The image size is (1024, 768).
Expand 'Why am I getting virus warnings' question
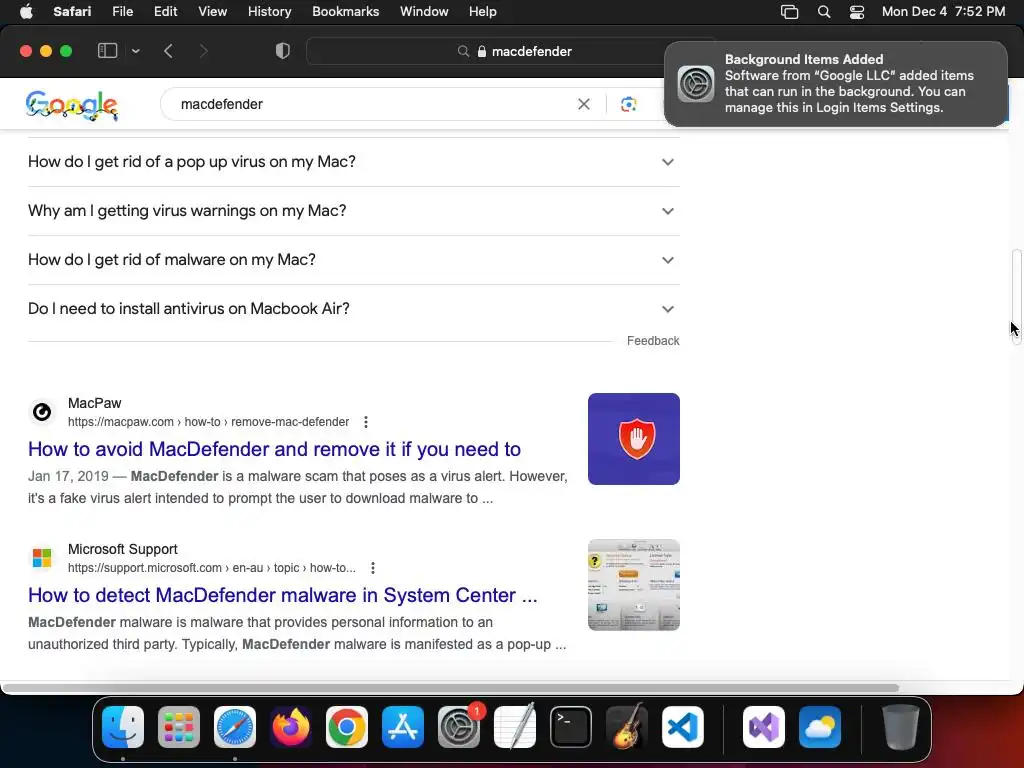click(x=353, y=211)
